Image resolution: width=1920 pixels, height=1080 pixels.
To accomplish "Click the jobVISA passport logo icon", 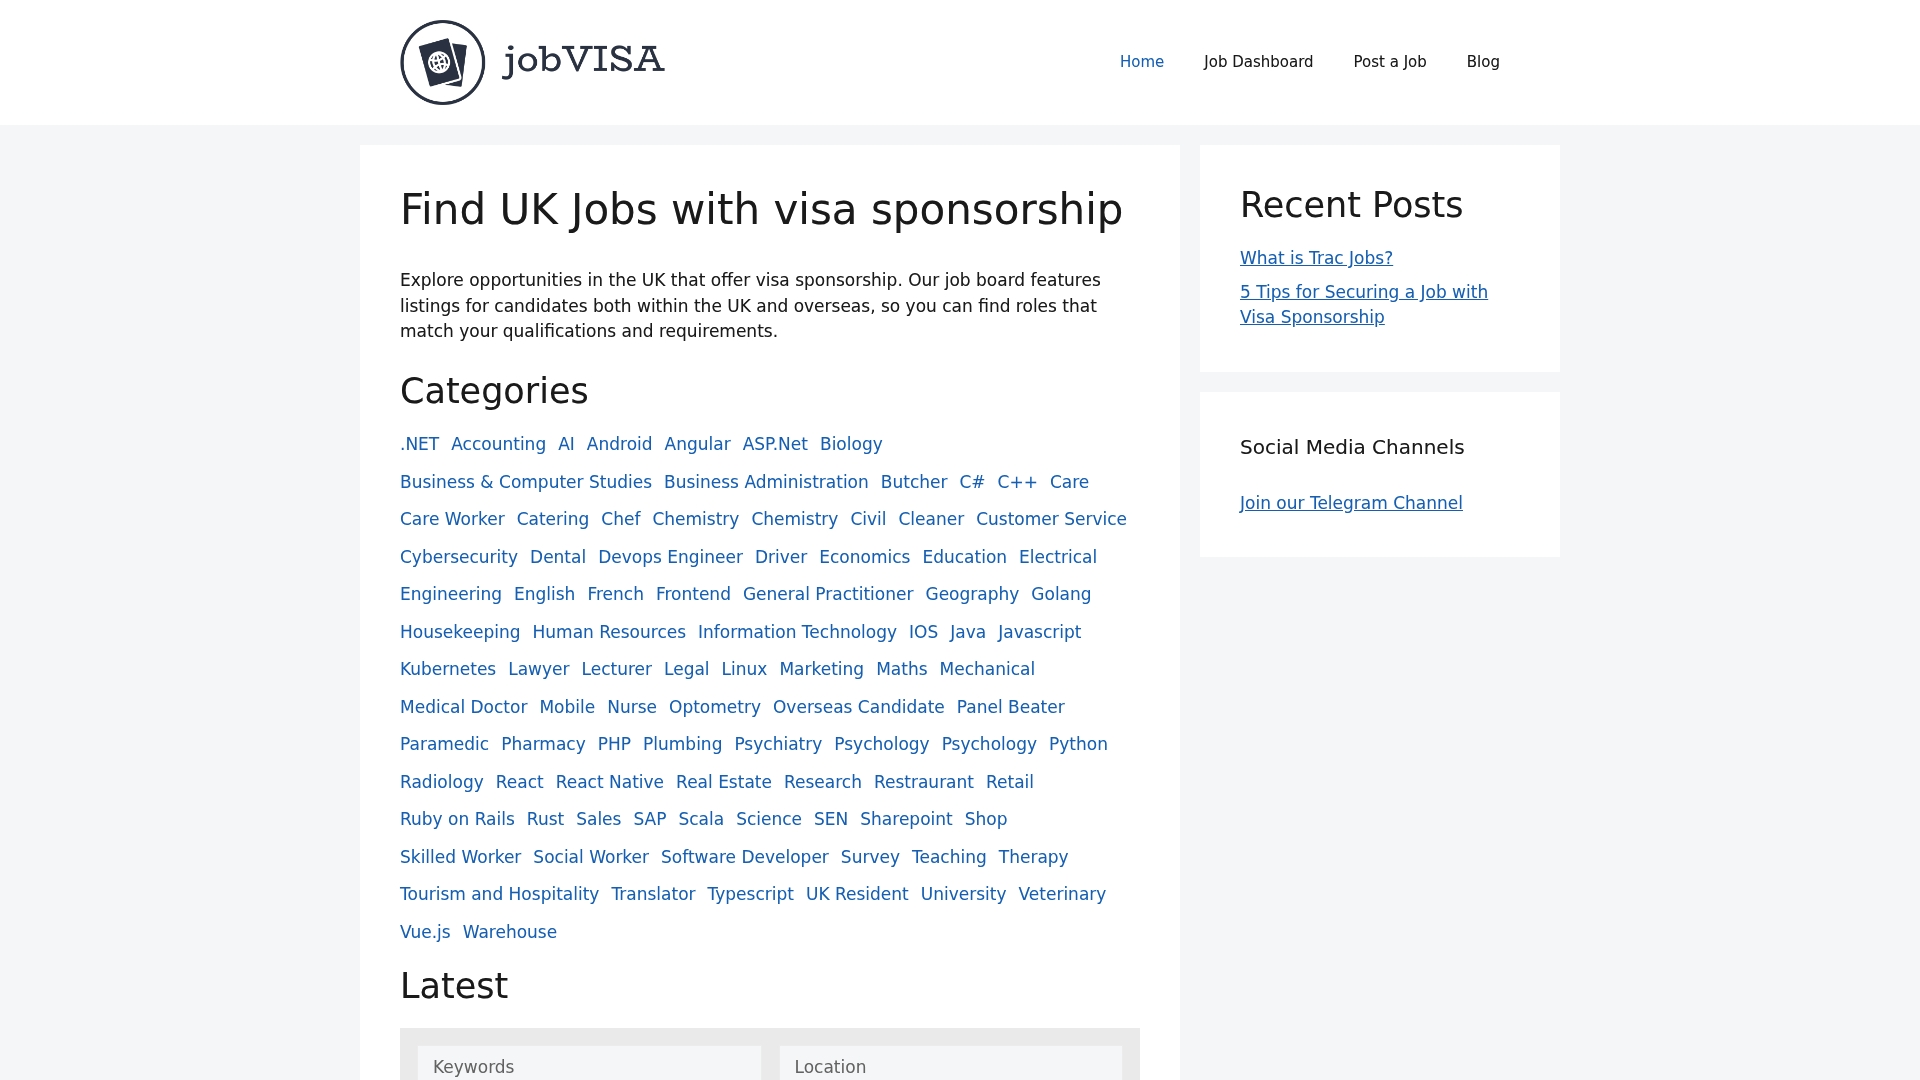I will click(442, 62).
